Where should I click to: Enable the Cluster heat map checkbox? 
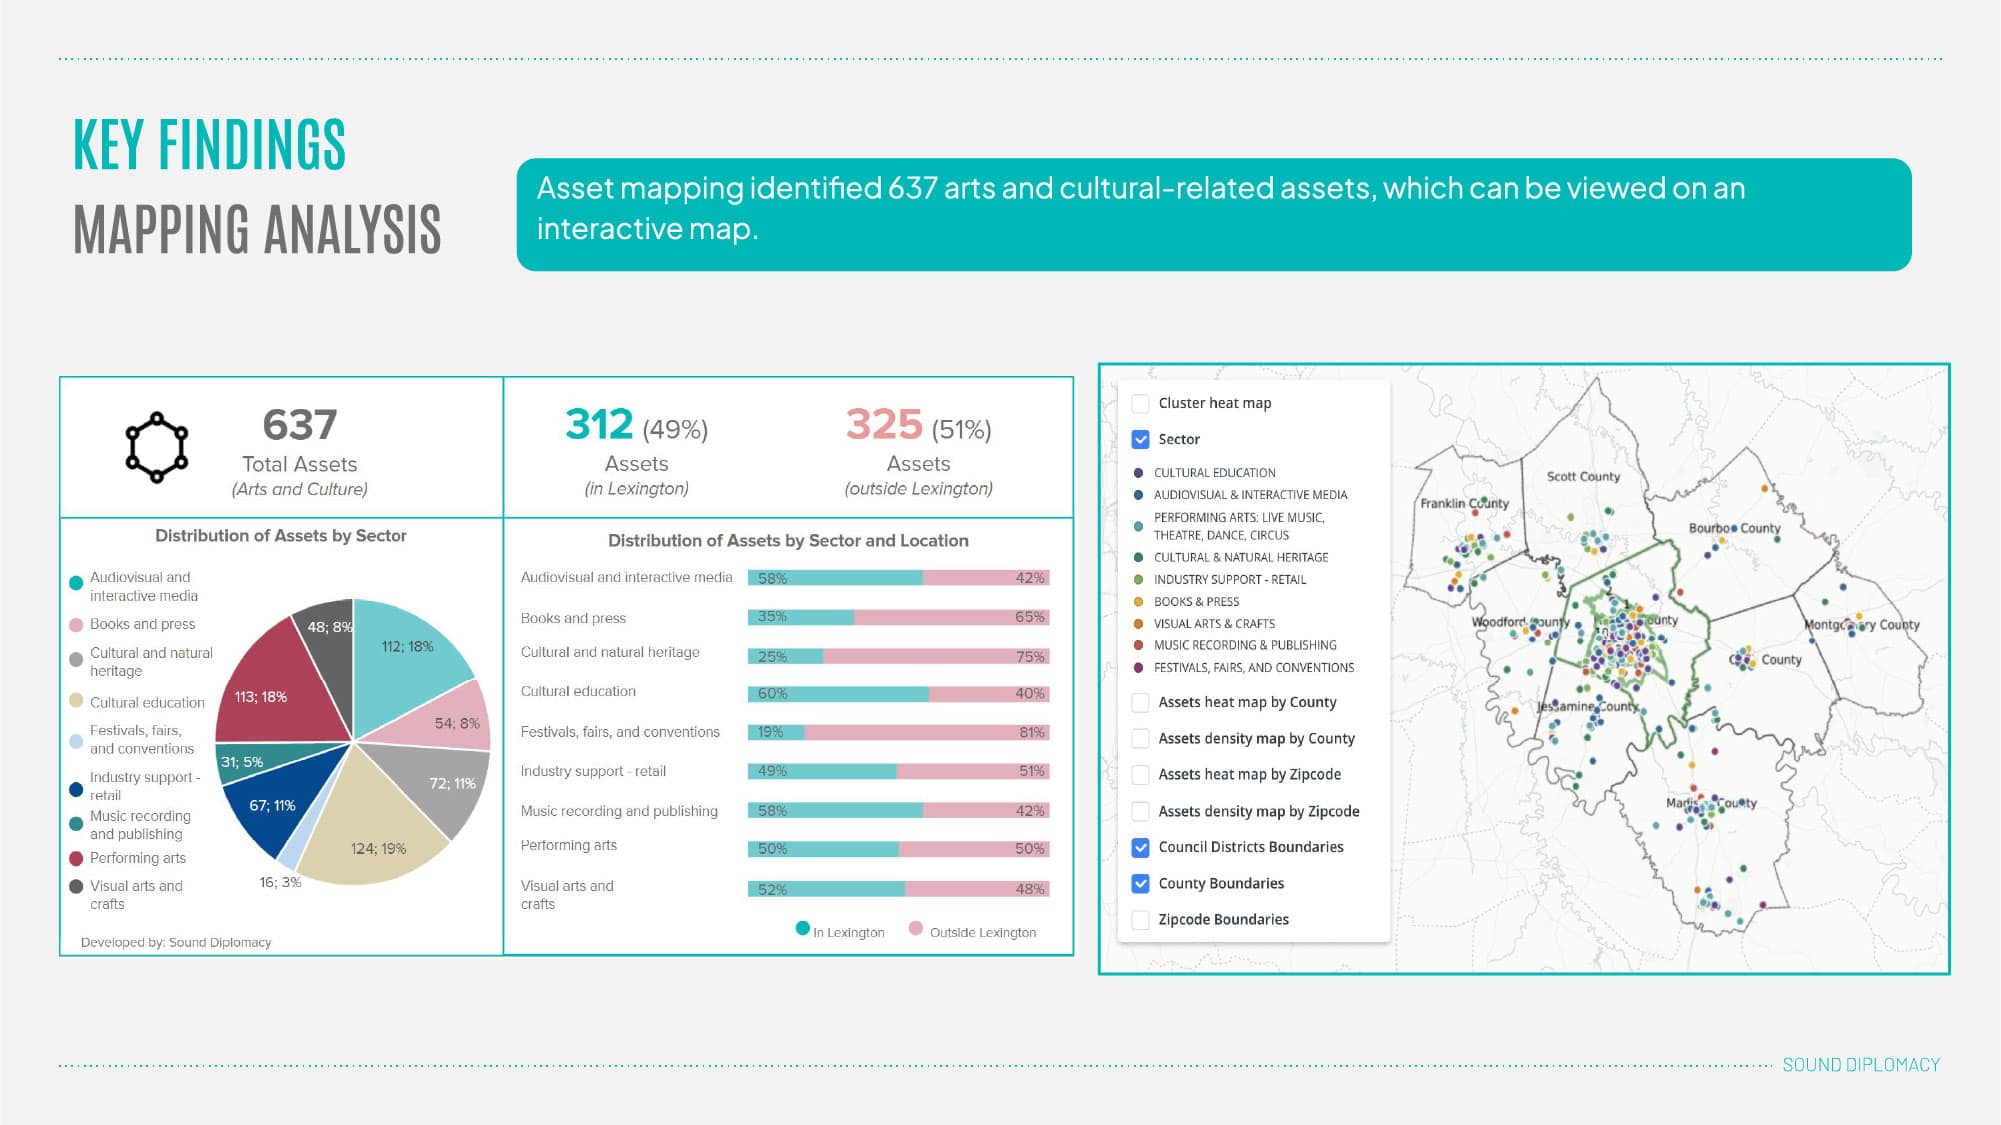pyautogui.click(x=1140, y=403)
